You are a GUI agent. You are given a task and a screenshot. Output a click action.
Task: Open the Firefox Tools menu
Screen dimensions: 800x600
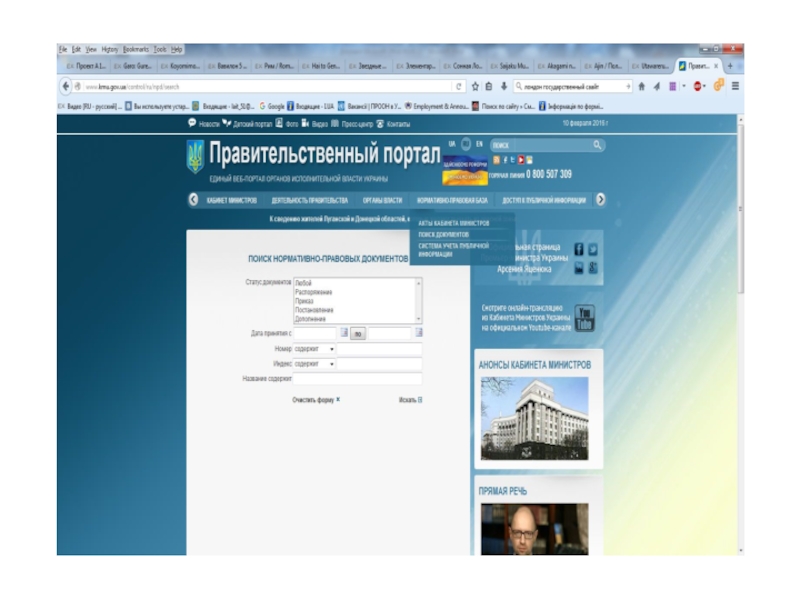click(x=160, y=49)
